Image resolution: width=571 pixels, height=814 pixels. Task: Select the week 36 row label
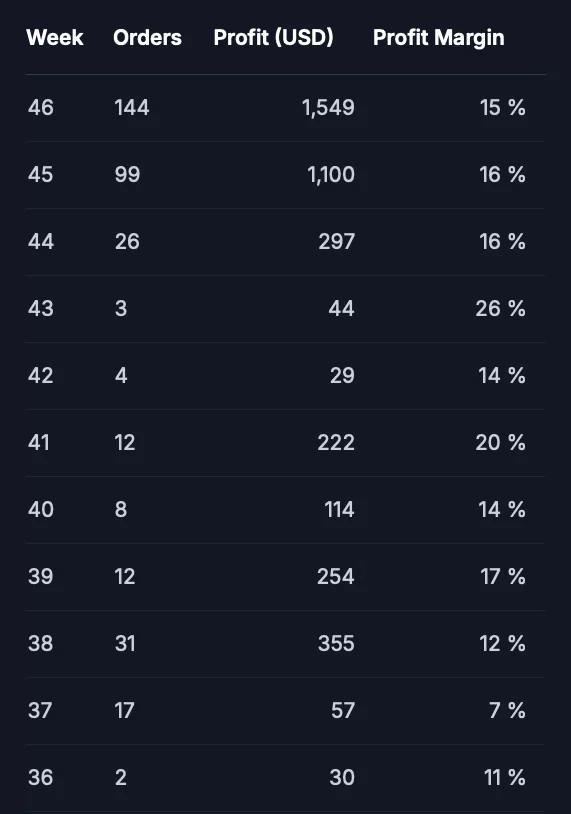click(x=40, y=777)
